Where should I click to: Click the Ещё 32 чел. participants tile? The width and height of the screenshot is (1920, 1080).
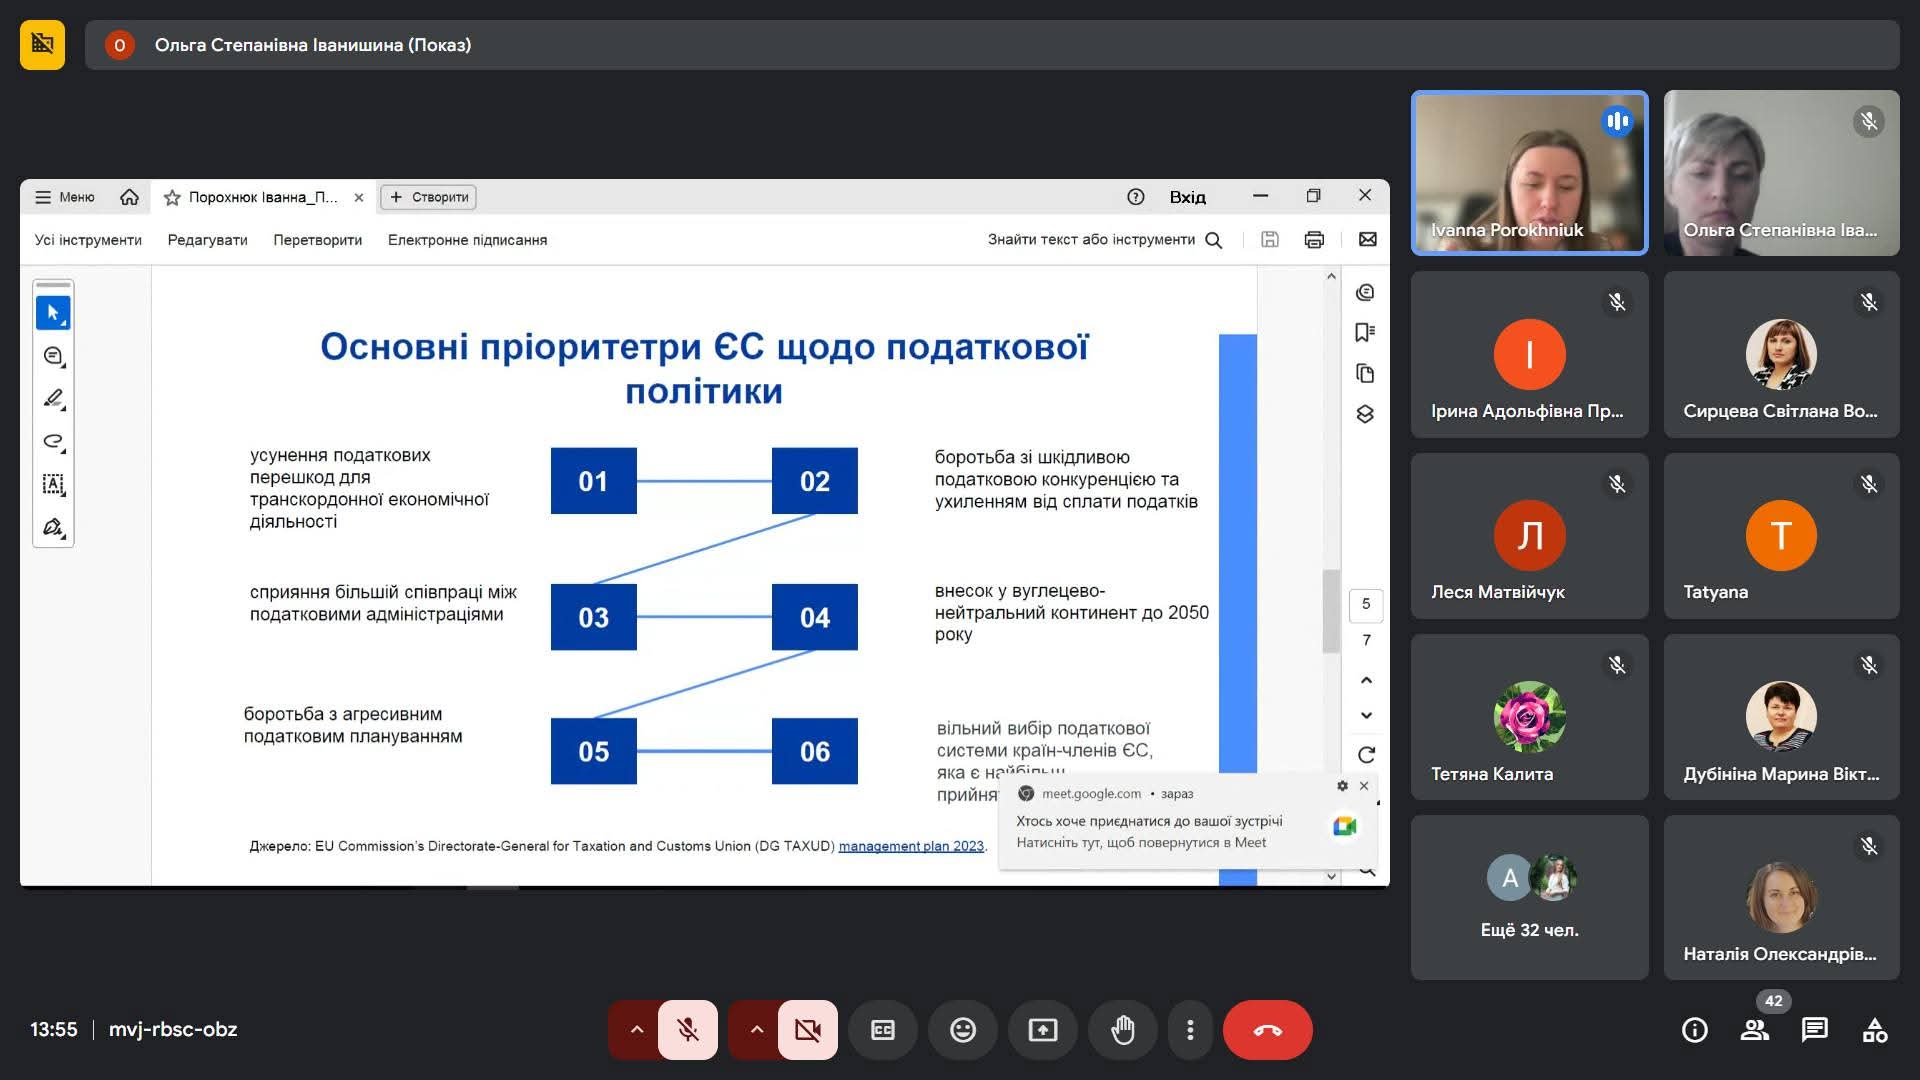click(x=1529, y=897)
